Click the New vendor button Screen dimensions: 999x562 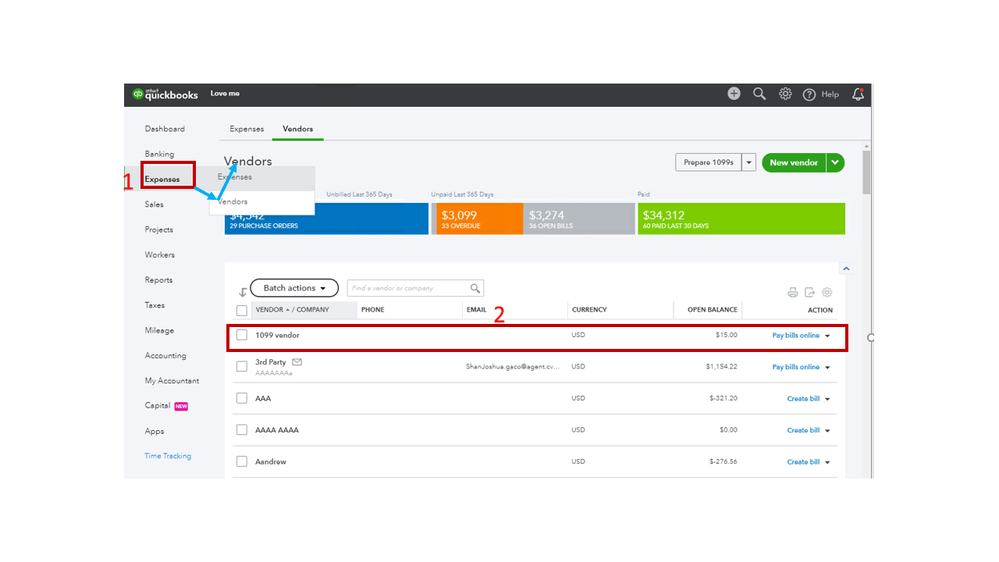click(x=794, y=162)
